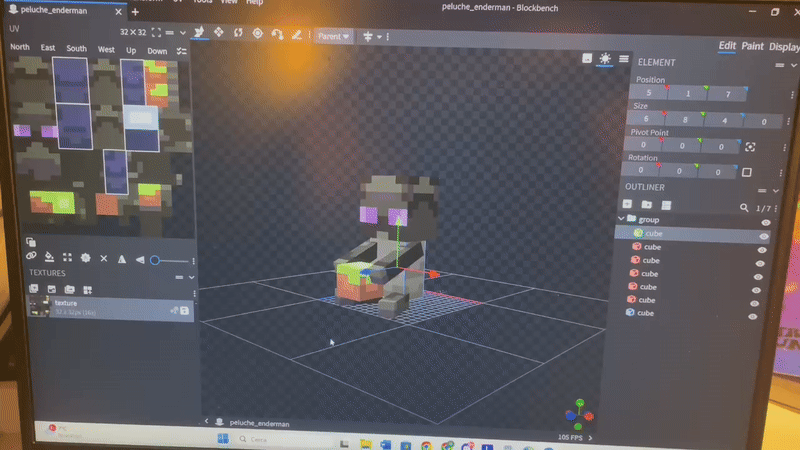Click the fourth icon under TEXTURES heading
Screen dimensions: 800x450
pos(87,290)
